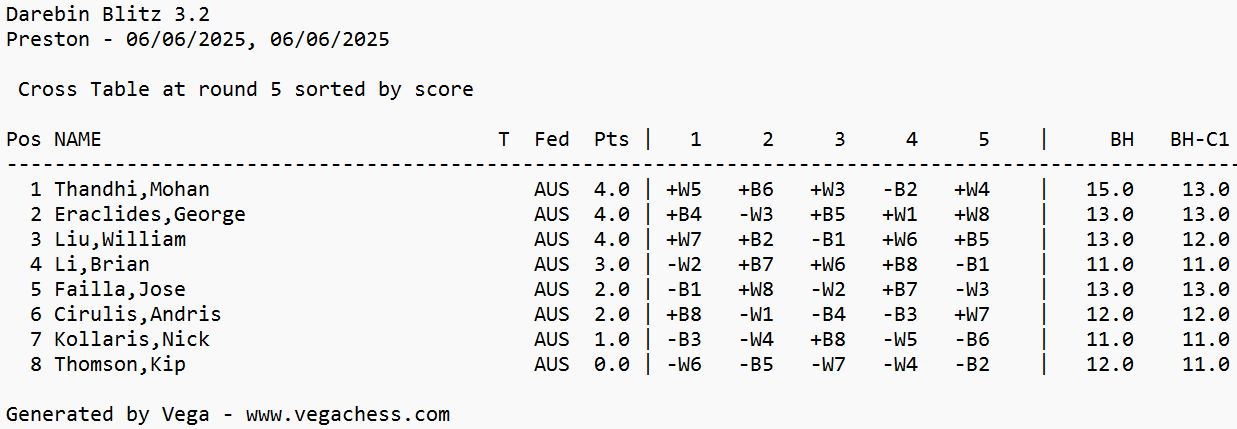1237x429 pixels.
Task: Click the Darebin Blitz 3.2 title
Action: click(x=108, y=15)
